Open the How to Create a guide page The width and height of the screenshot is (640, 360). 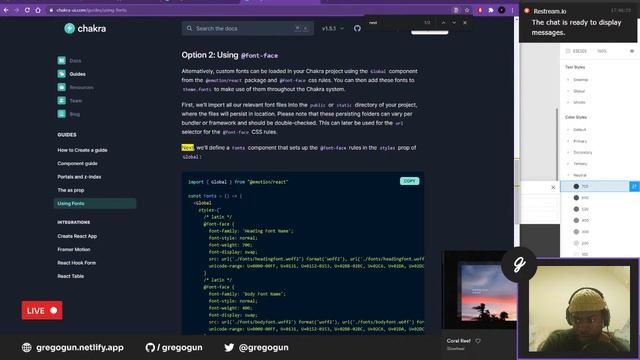coord(82,150)
